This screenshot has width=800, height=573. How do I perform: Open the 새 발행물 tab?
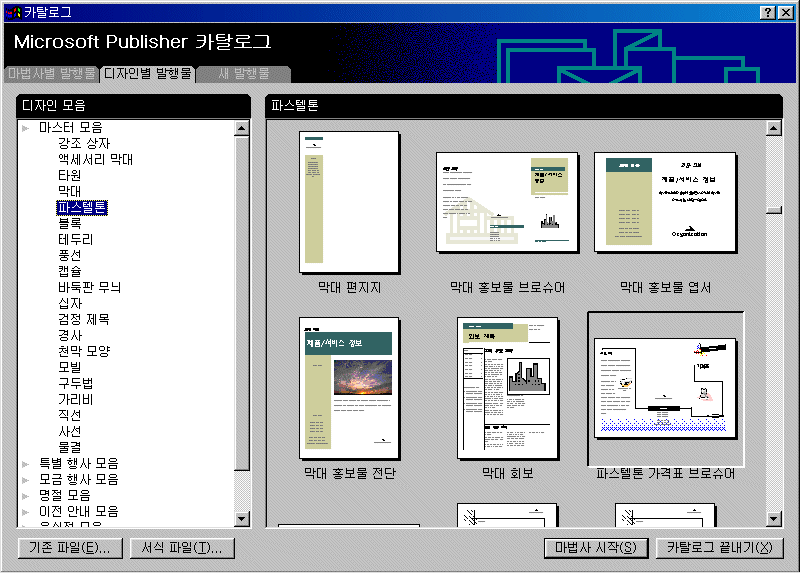coord(243,74)
